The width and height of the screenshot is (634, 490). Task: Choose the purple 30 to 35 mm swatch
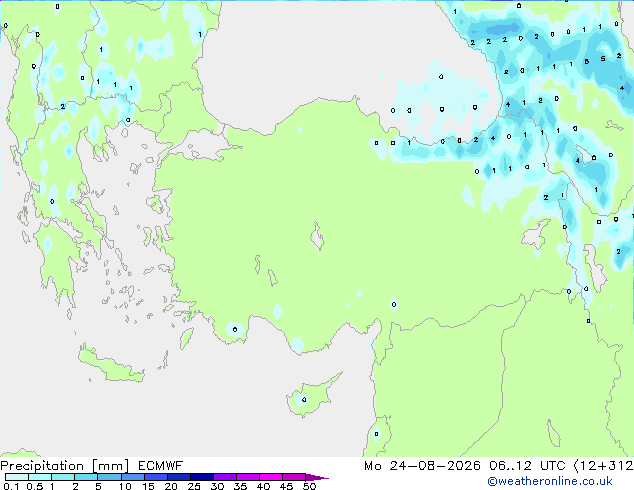click(x=225, y=477)
